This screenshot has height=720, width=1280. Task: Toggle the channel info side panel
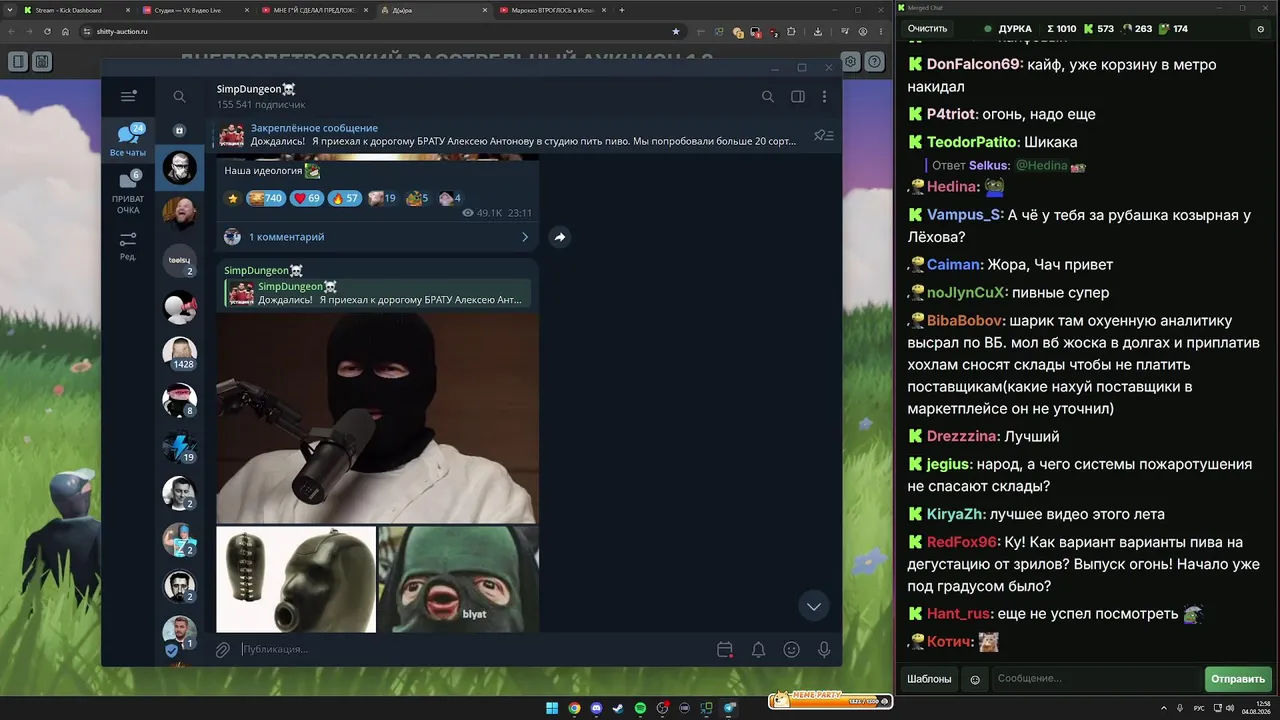click(x=798, y=97)
